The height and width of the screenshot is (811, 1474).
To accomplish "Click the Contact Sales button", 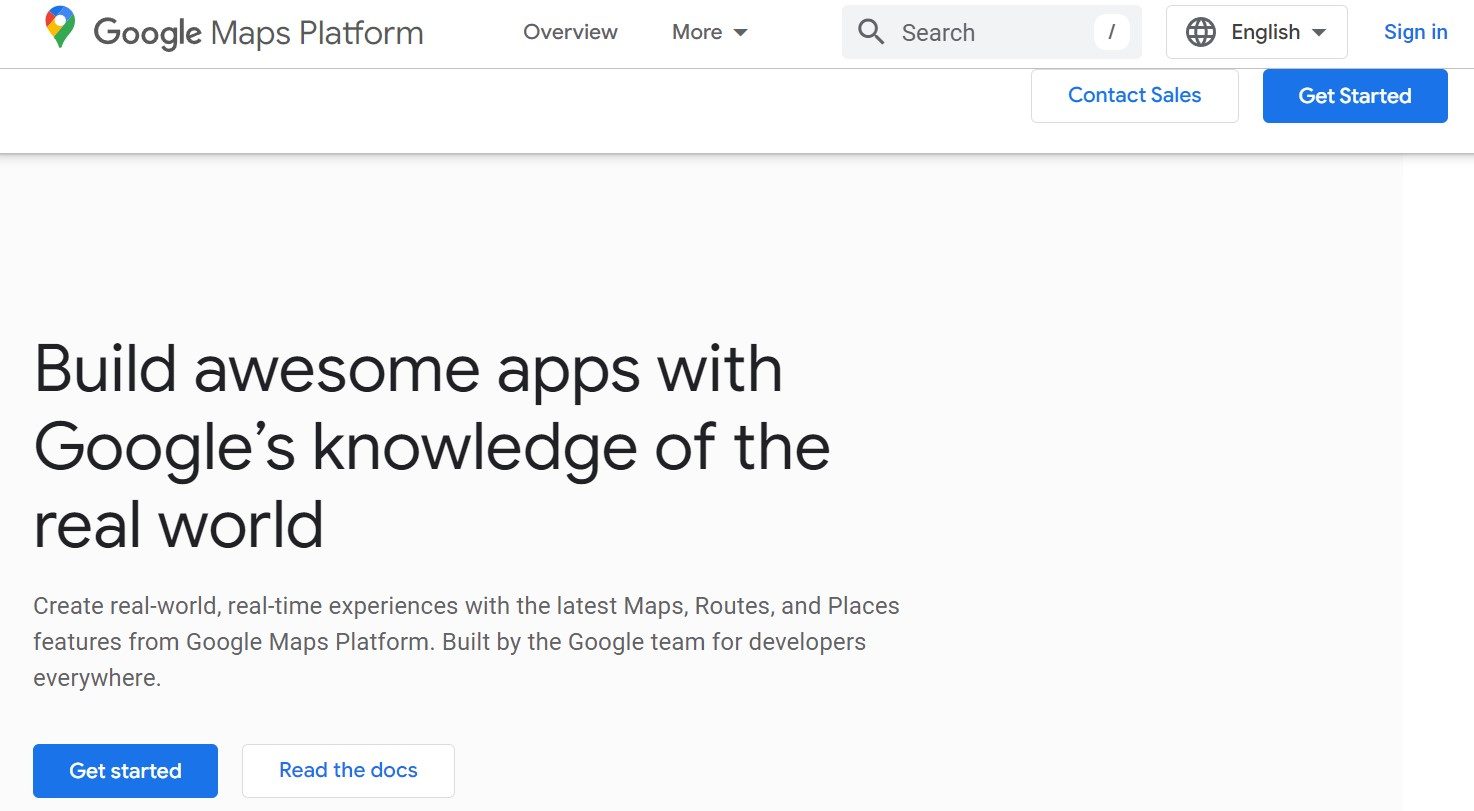I will click(1134, 96).
